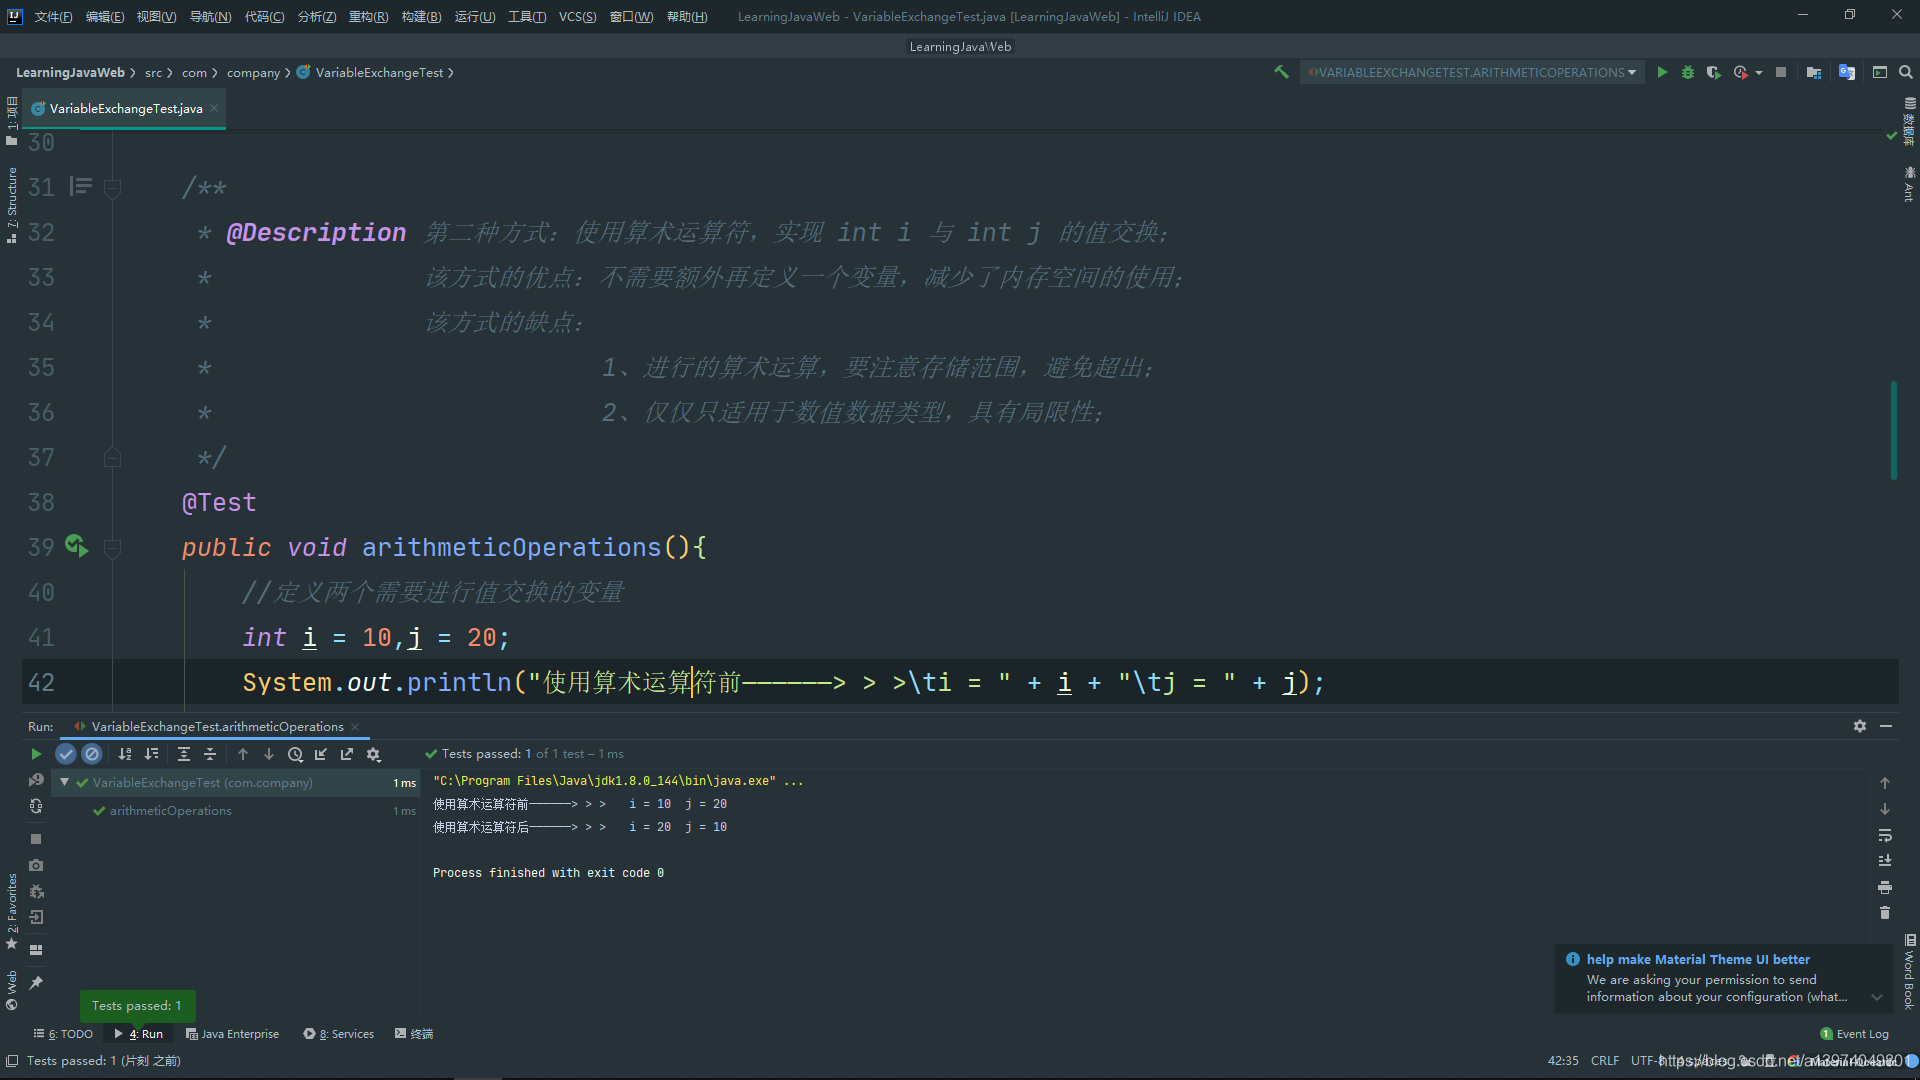Click Previous Failed Test up arrow
The image size is (1920, 1080).
coord(243,754)
